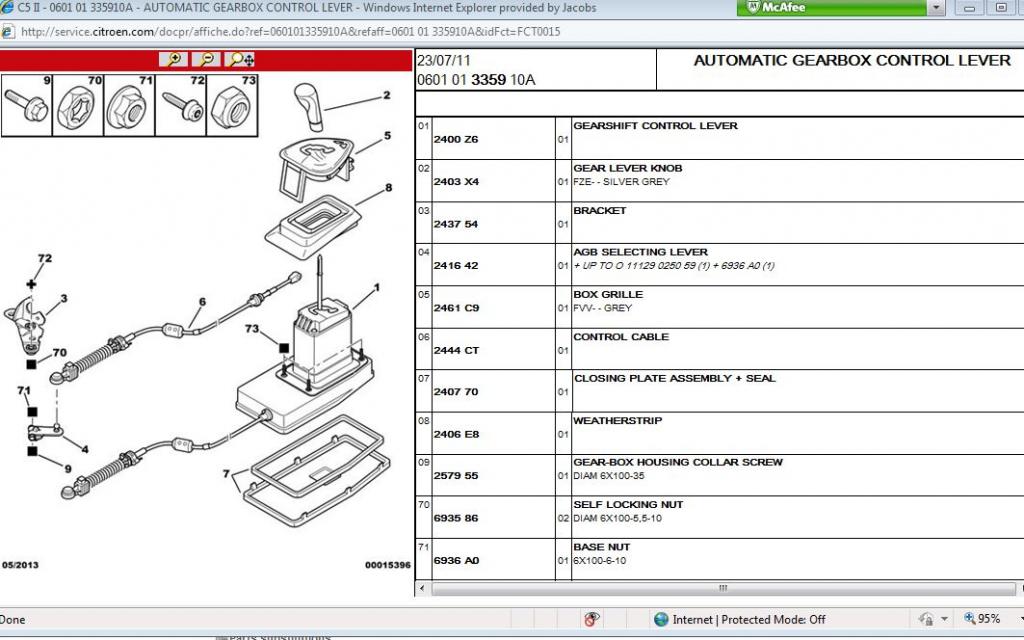Click the BRACKET description text

(x=600, y=210)
